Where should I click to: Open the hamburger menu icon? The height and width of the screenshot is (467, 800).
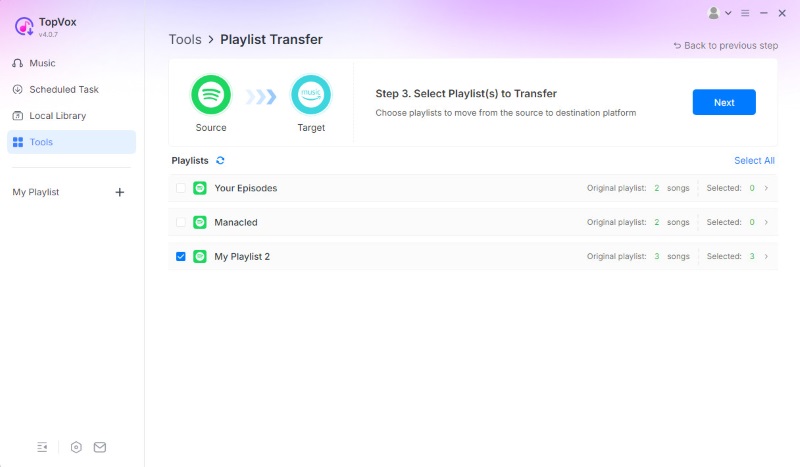pyautogui.click(x=745, y=13)
